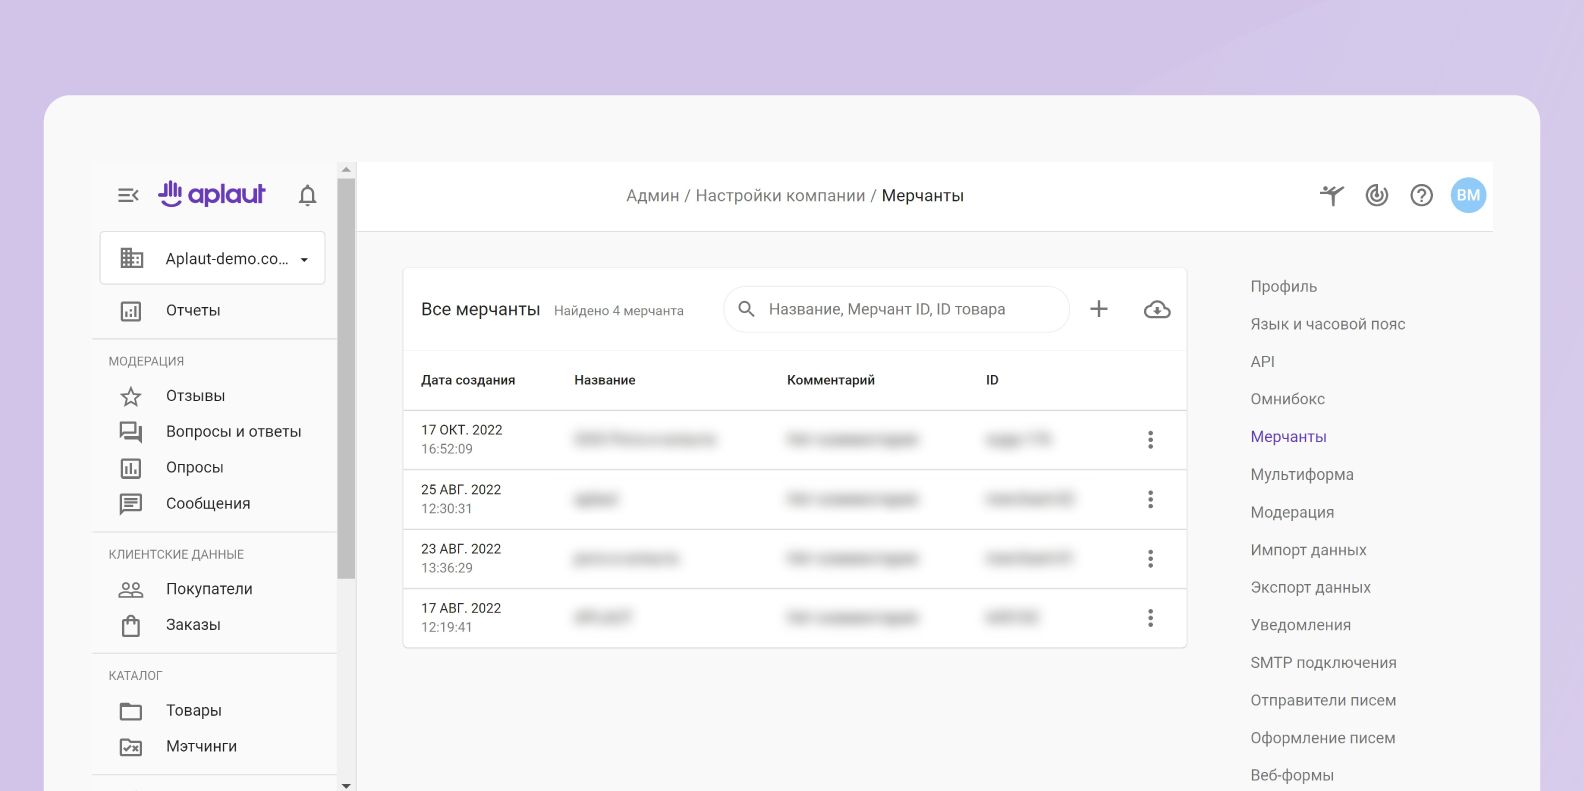The height and width of the screenshot is (791, 1584).
Task: Go to Отзывы in sidebar
Action: tap(195, 396)
